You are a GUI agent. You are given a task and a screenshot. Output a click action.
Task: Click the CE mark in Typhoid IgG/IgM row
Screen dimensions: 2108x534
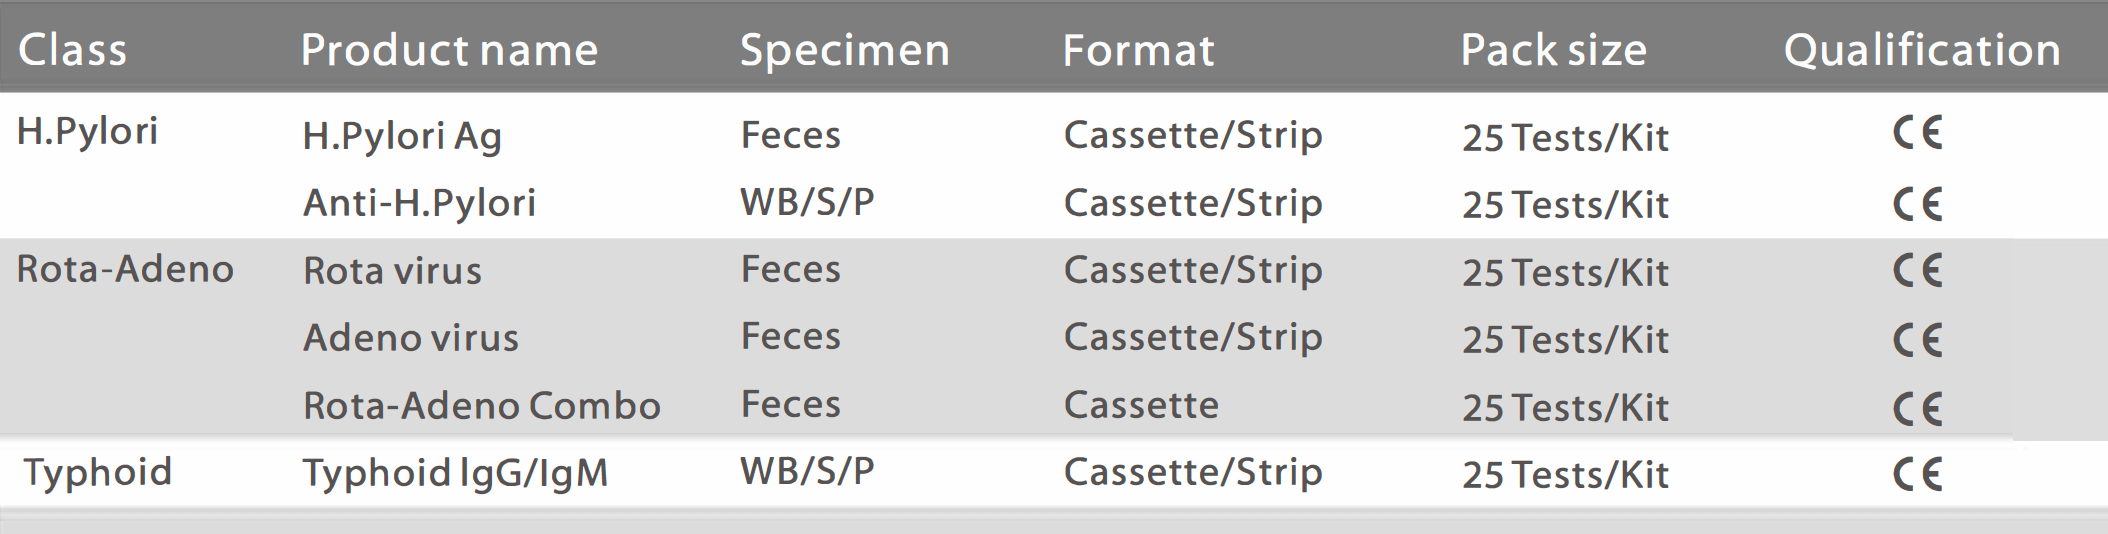click(x=1917, y=474)
